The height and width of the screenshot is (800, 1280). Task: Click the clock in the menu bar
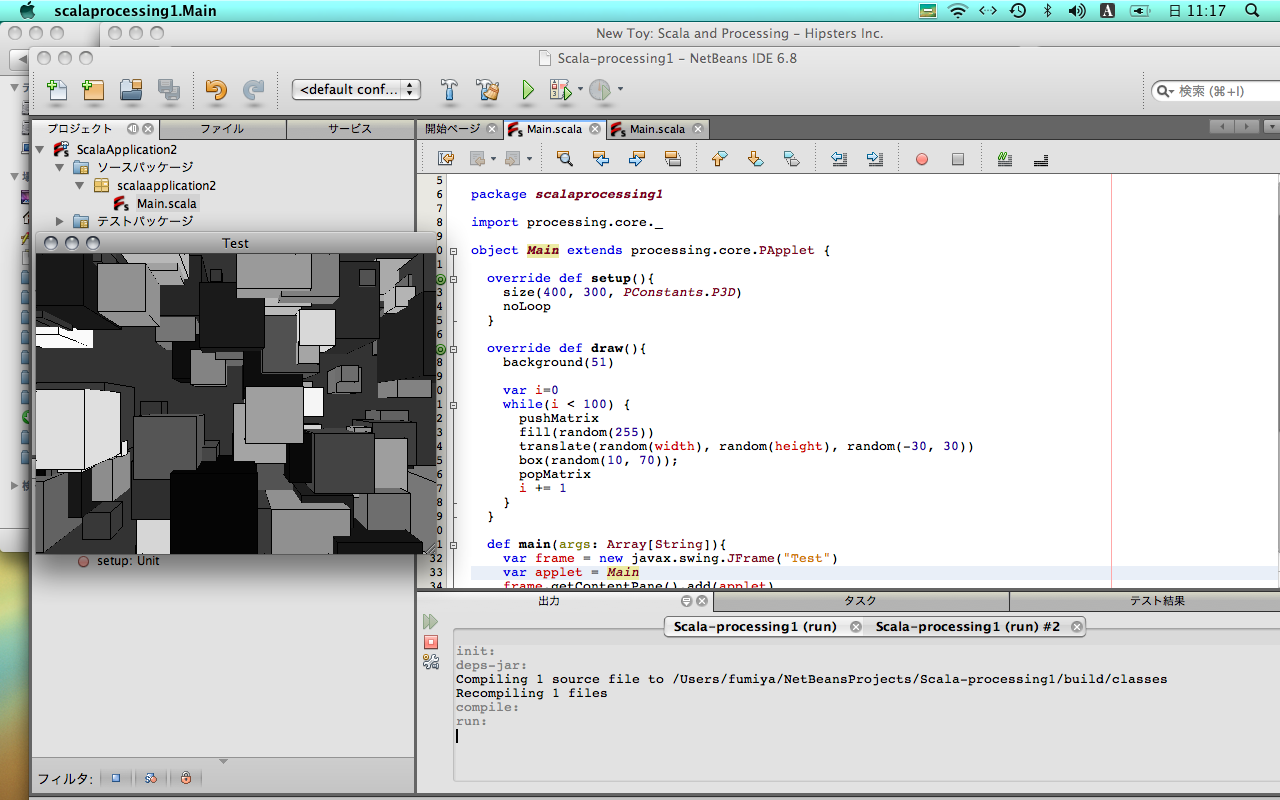click(x=1198, y=11)
